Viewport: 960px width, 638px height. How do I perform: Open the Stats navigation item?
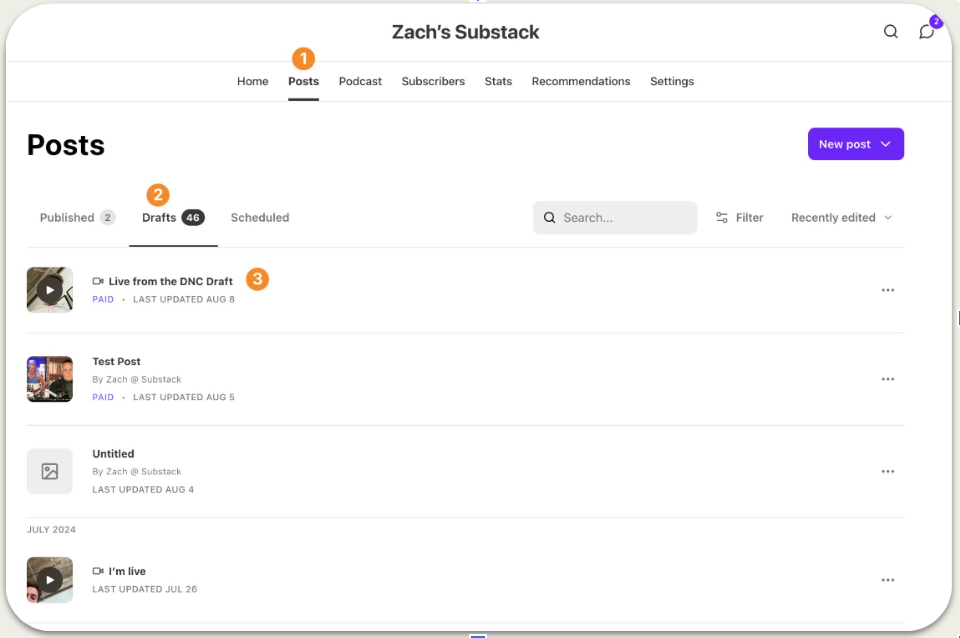coord(498,81)
